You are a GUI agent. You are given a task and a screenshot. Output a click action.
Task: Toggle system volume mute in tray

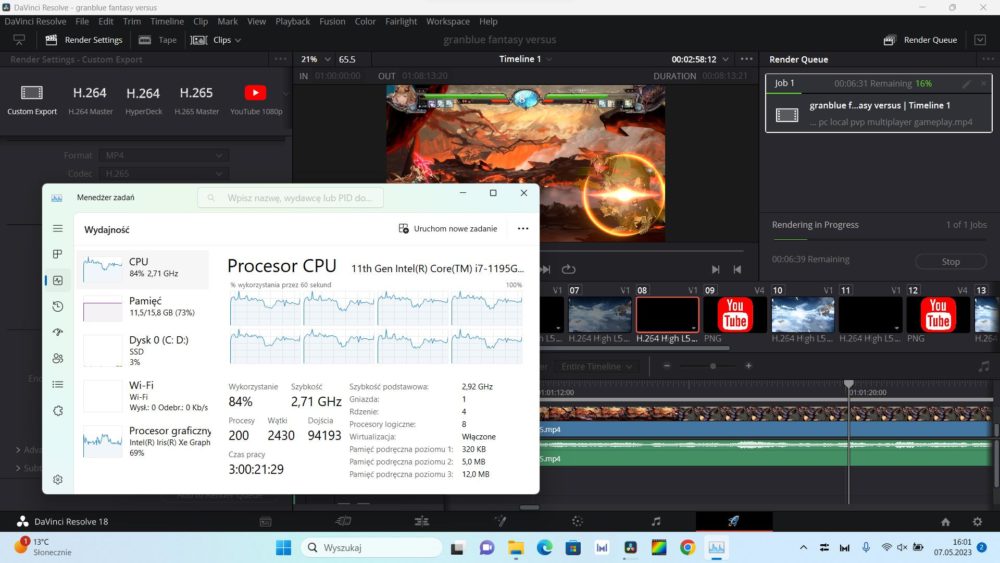[902, 547]
